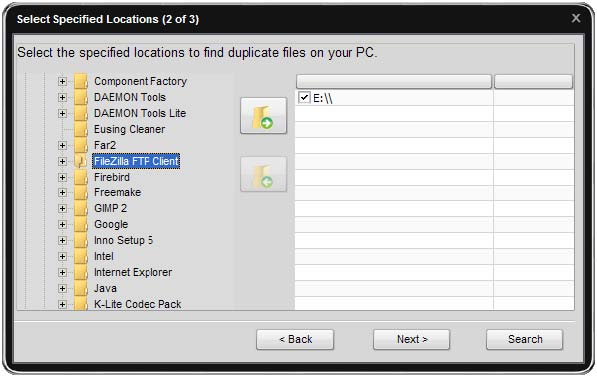Expand the Firebird folder node

tap(62, 177)
